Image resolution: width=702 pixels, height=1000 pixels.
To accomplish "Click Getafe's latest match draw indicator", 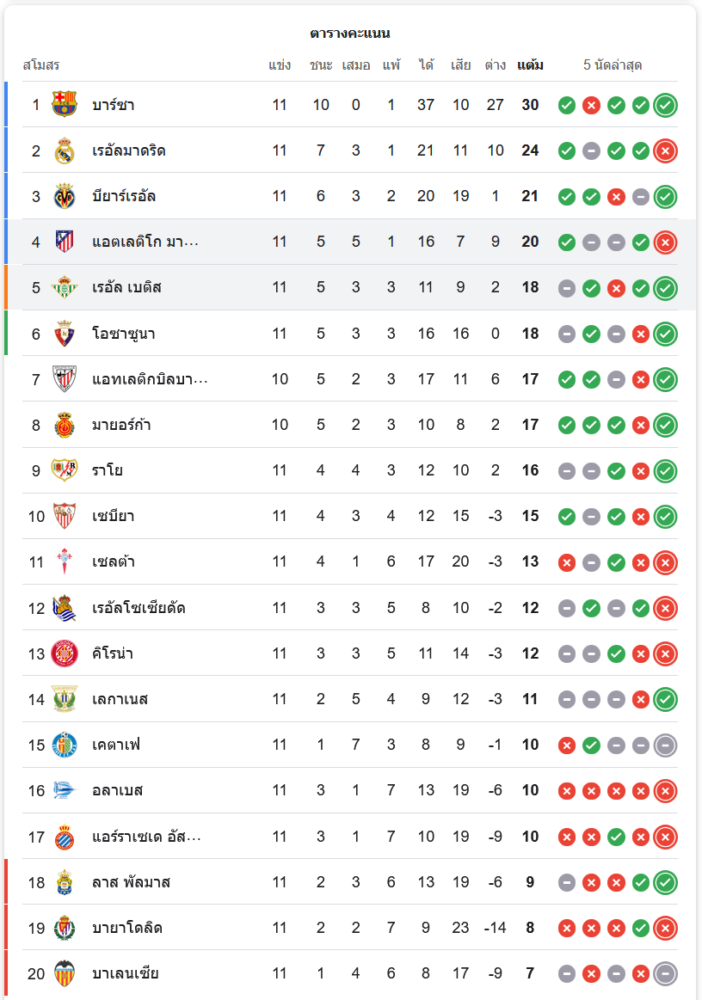I will pyautogui.click(x=665, y=745).
